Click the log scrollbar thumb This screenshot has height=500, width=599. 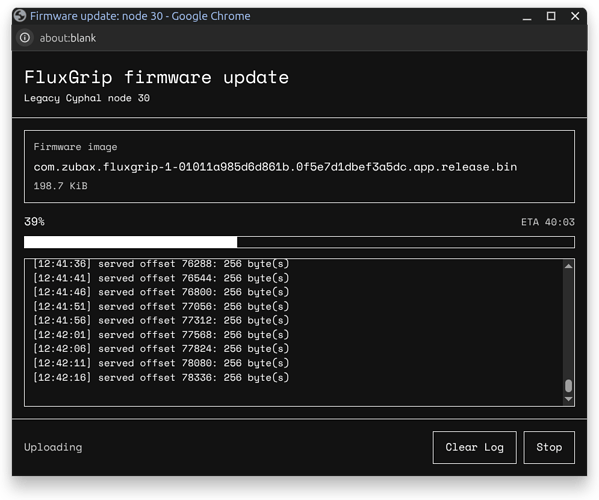(568, 385)
